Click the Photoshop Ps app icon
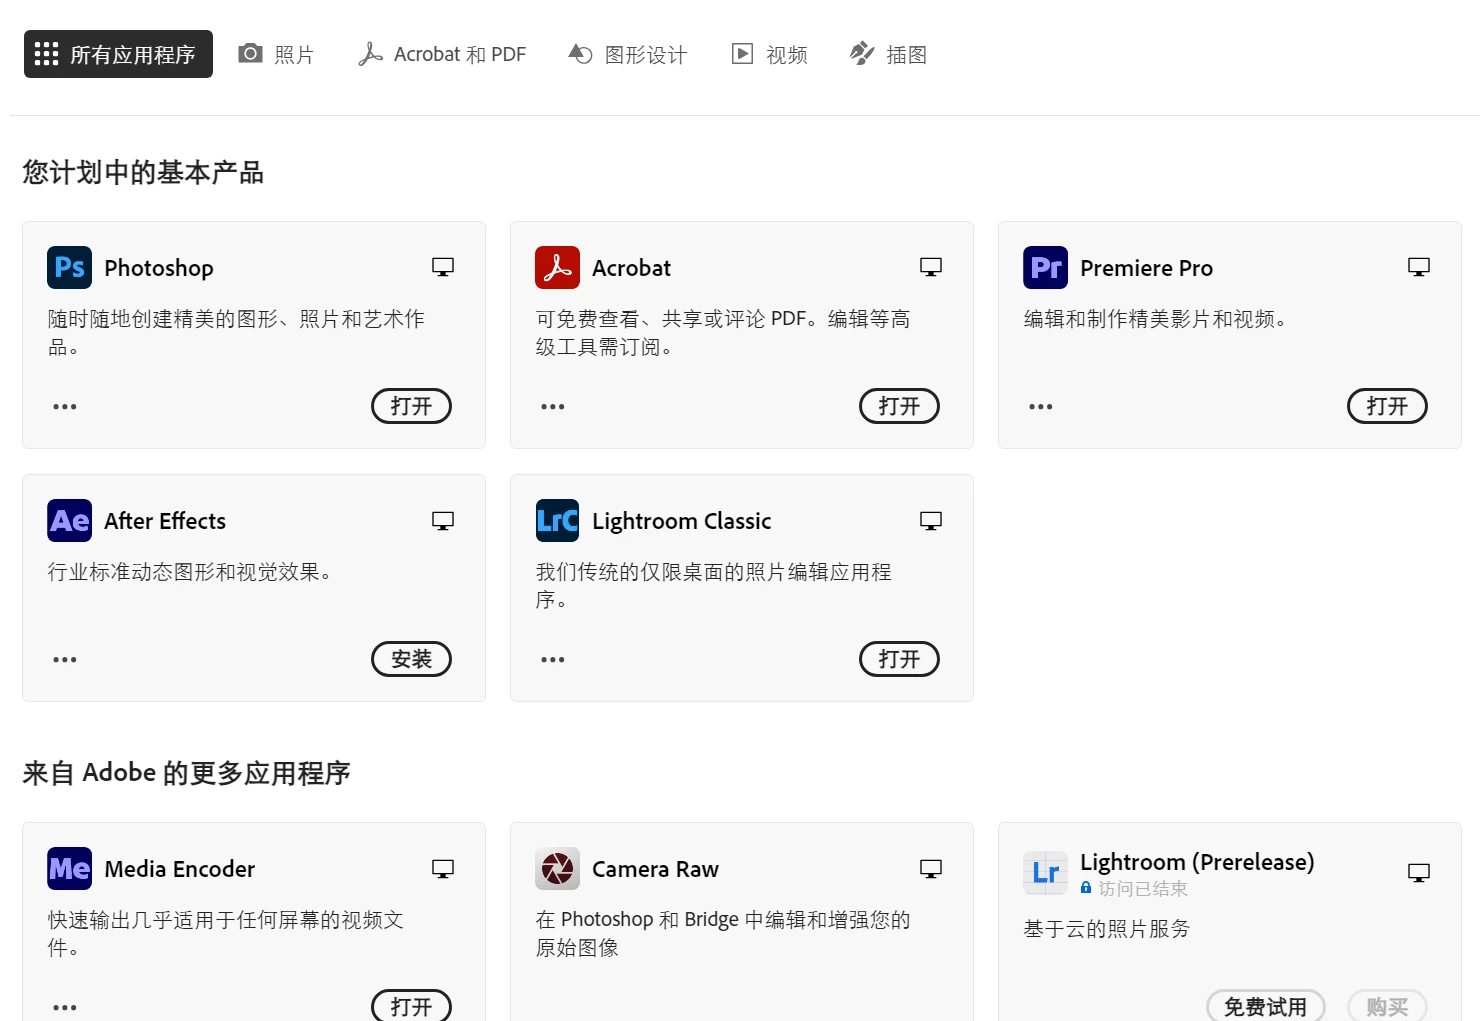1480x1021 pixels. coord(69,267)
